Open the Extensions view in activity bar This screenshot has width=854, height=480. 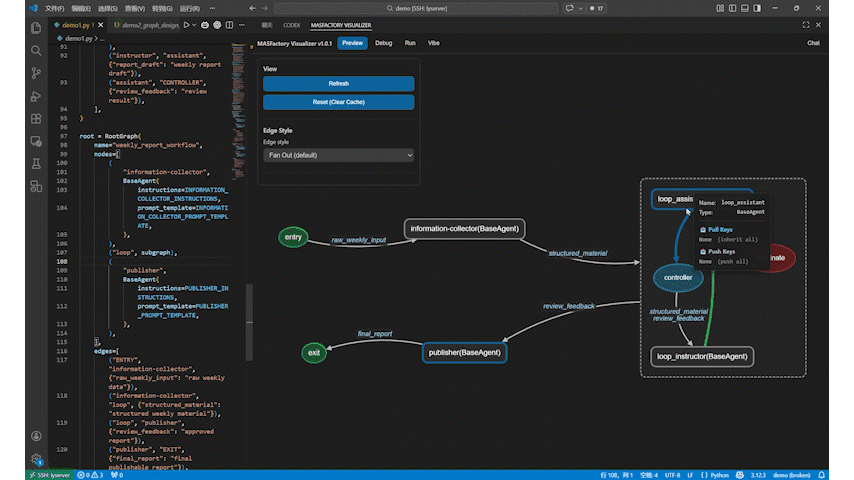point(37,118)
